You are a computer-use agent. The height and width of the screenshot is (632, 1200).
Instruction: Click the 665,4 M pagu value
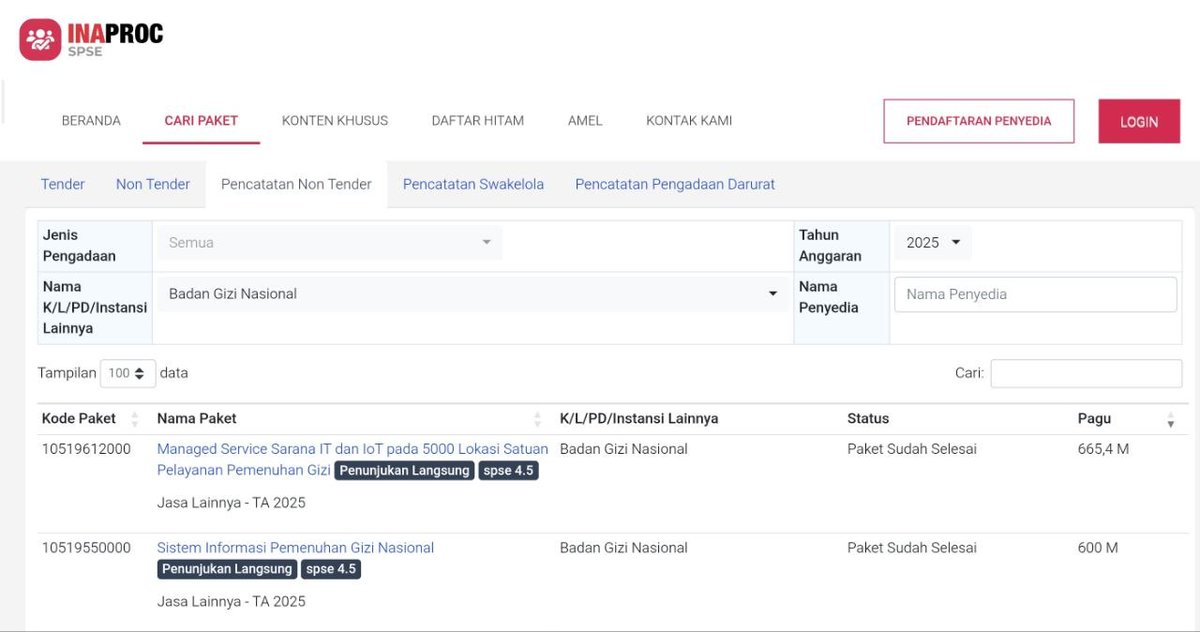(1103, 449)
